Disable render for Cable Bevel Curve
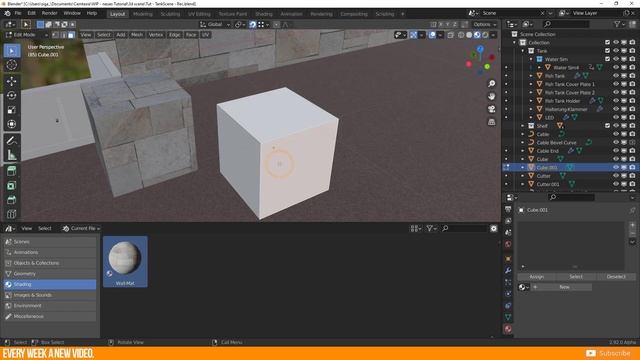The height and width of the screenshot is (360, 640). (632, 142)
